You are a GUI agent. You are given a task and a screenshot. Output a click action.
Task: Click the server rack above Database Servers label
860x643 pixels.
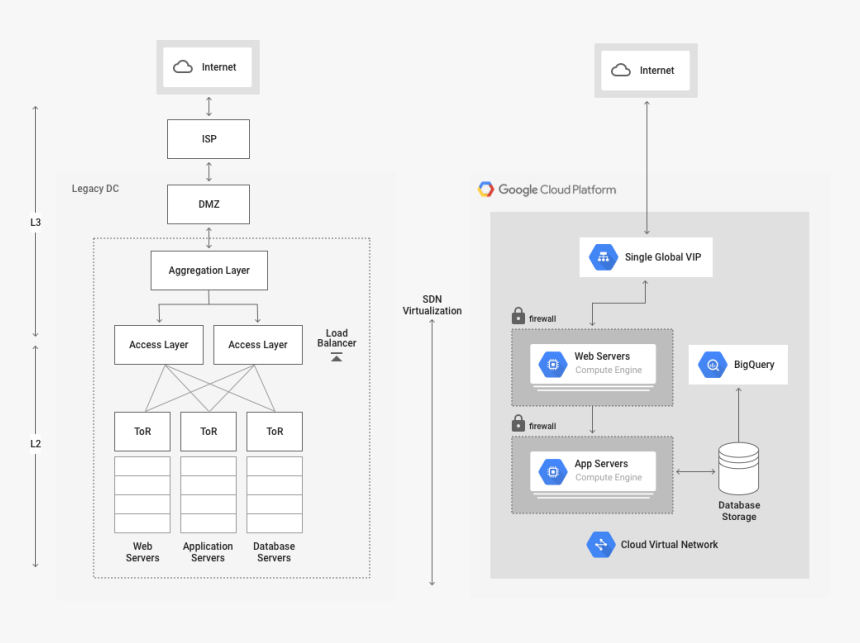click(275, 494)
